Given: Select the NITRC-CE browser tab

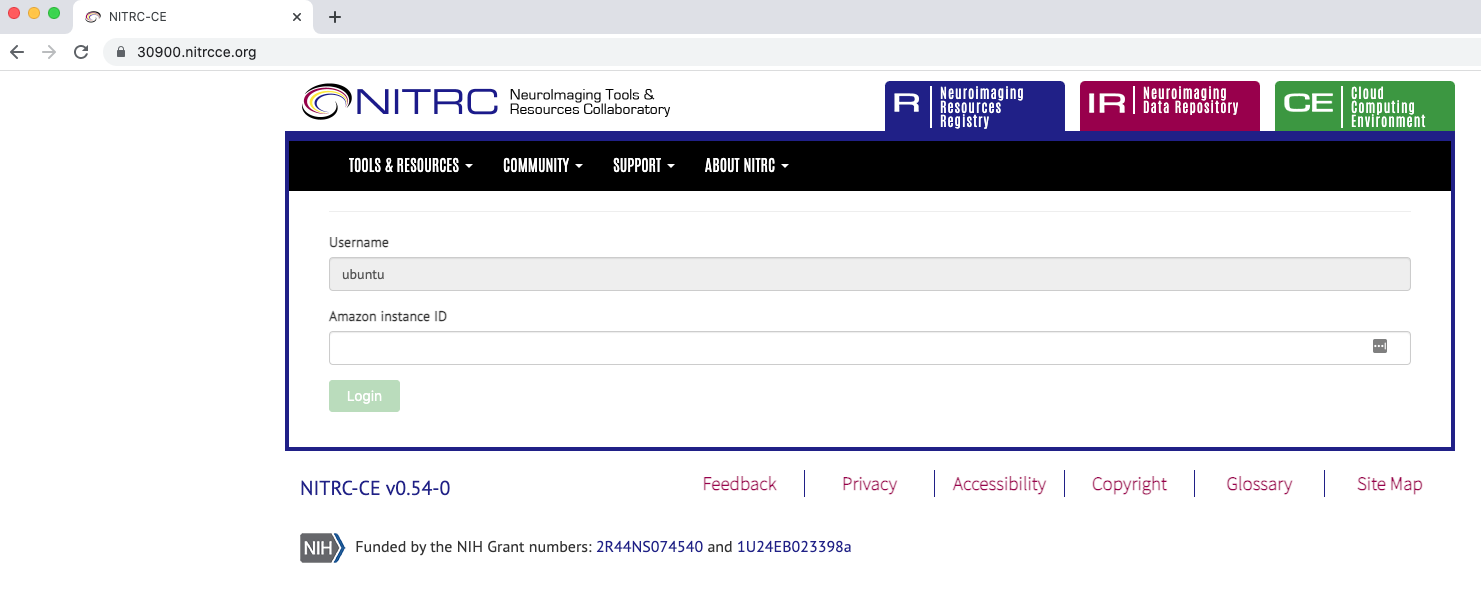Looking at the screenshot, I should pos(194,17).
